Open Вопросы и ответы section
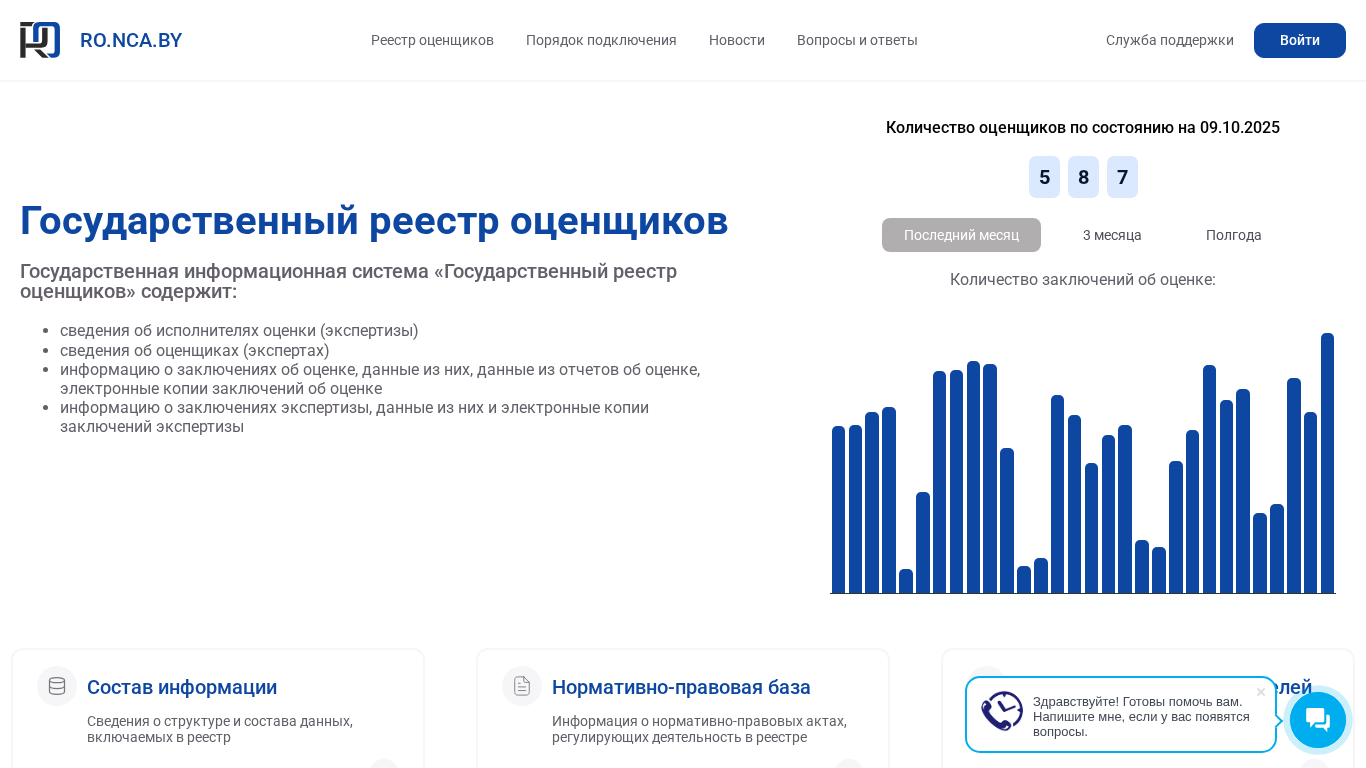Image resolution: width=1366 pixels, height=768 pixels. (857, 40)
